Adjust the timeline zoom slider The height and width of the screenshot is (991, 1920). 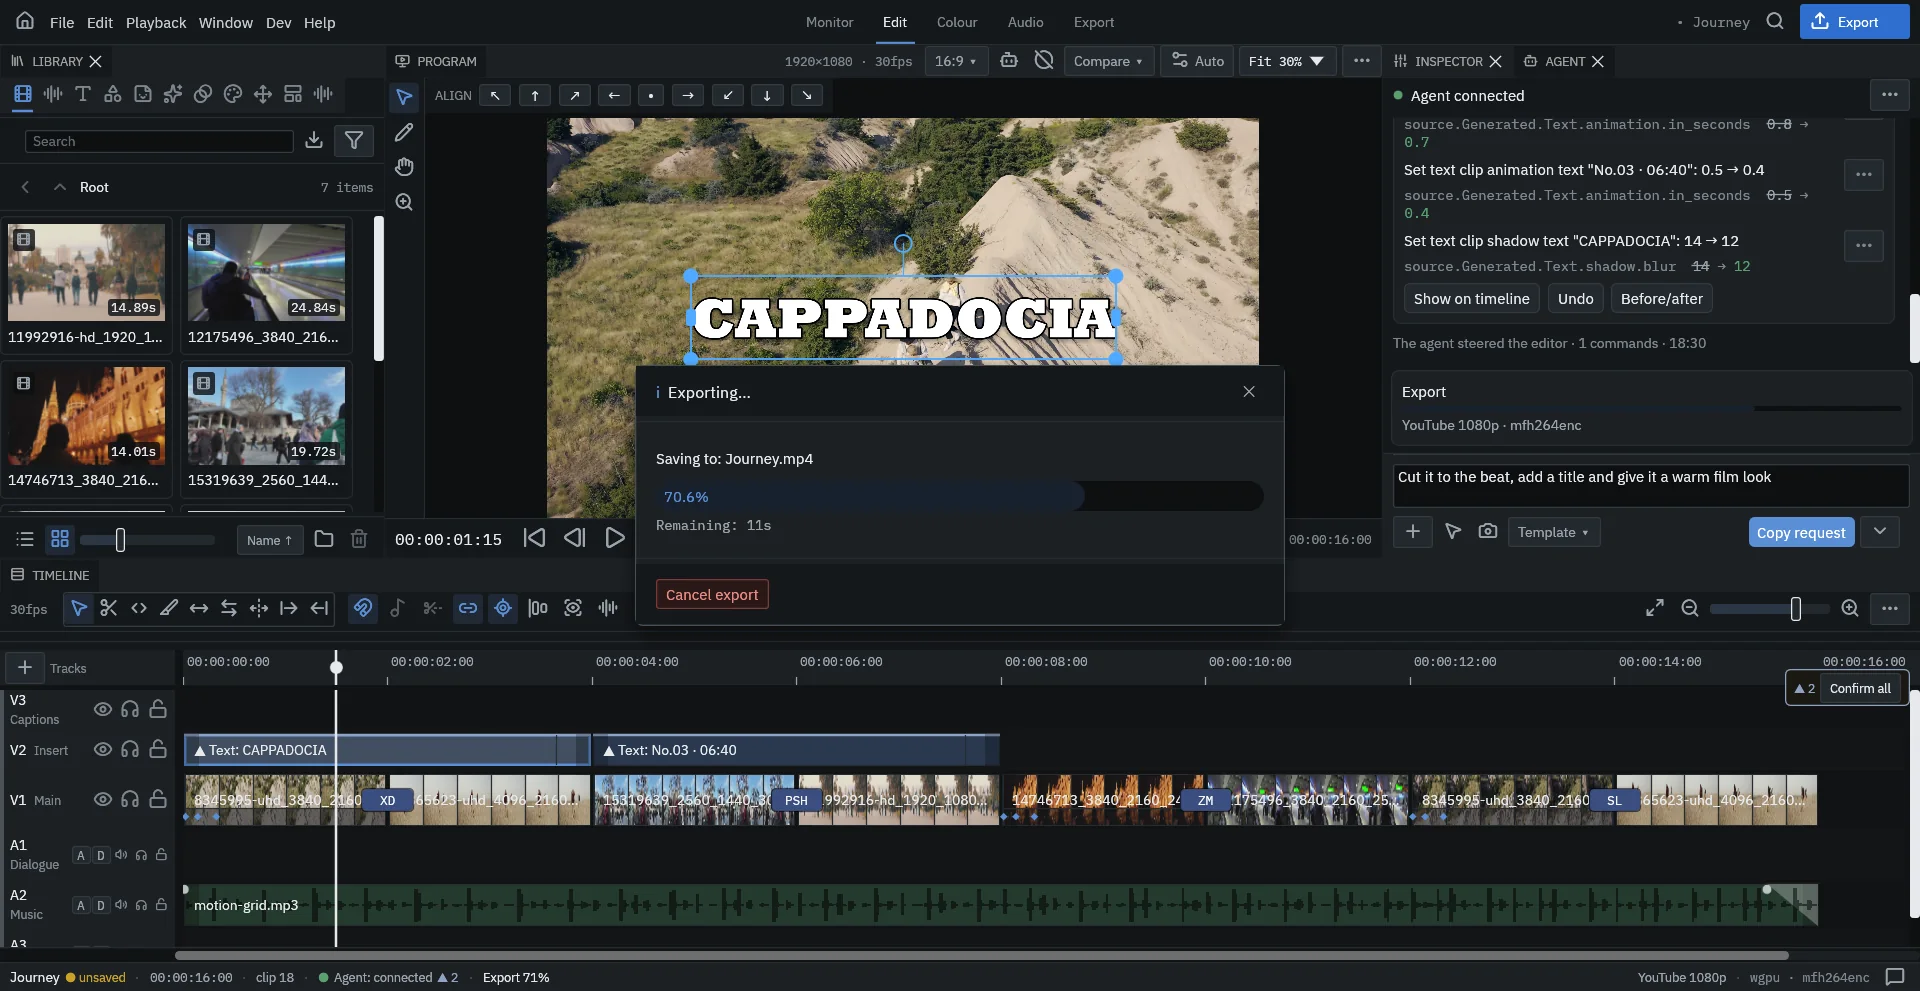click(1768, 608)
